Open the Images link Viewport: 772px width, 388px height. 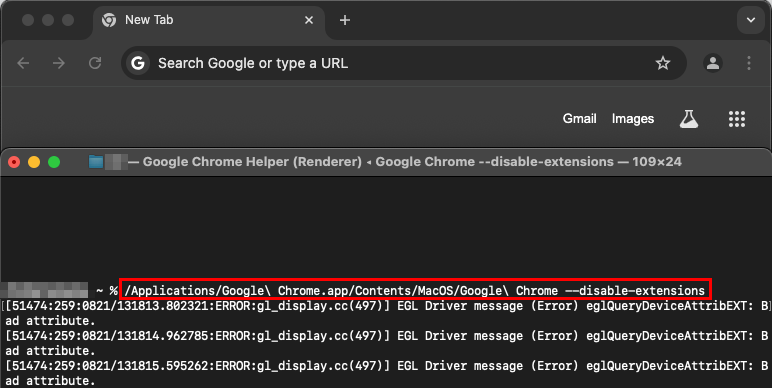click(633, 119)
